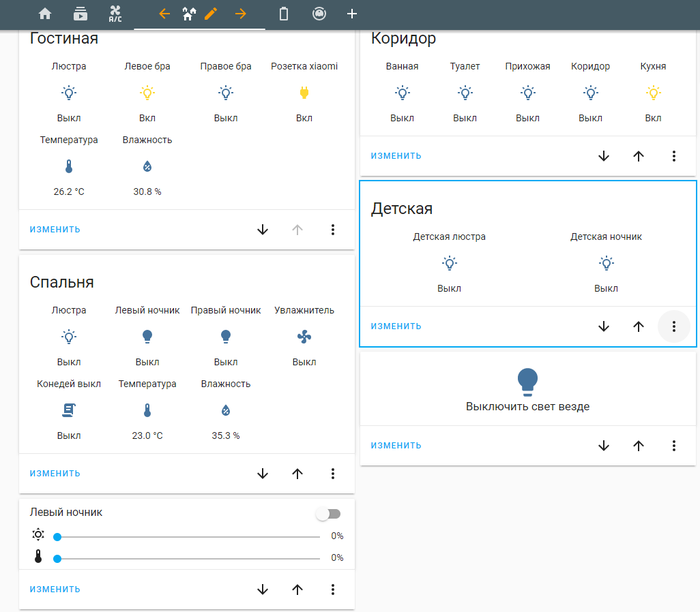Image resolution: width=700 pixels, height=612 pixels.
Task: Open the Гостиная card options menu
Action: point(332,229)
